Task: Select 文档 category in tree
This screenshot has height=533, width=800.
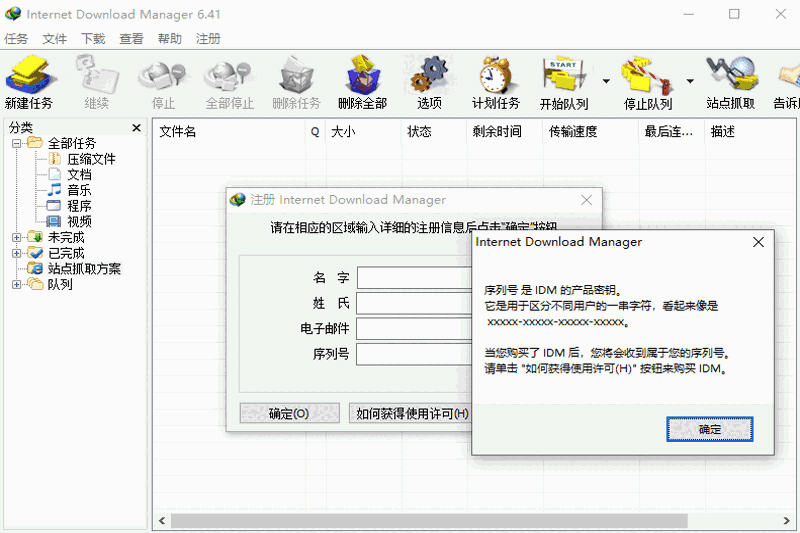Action: 80,175
